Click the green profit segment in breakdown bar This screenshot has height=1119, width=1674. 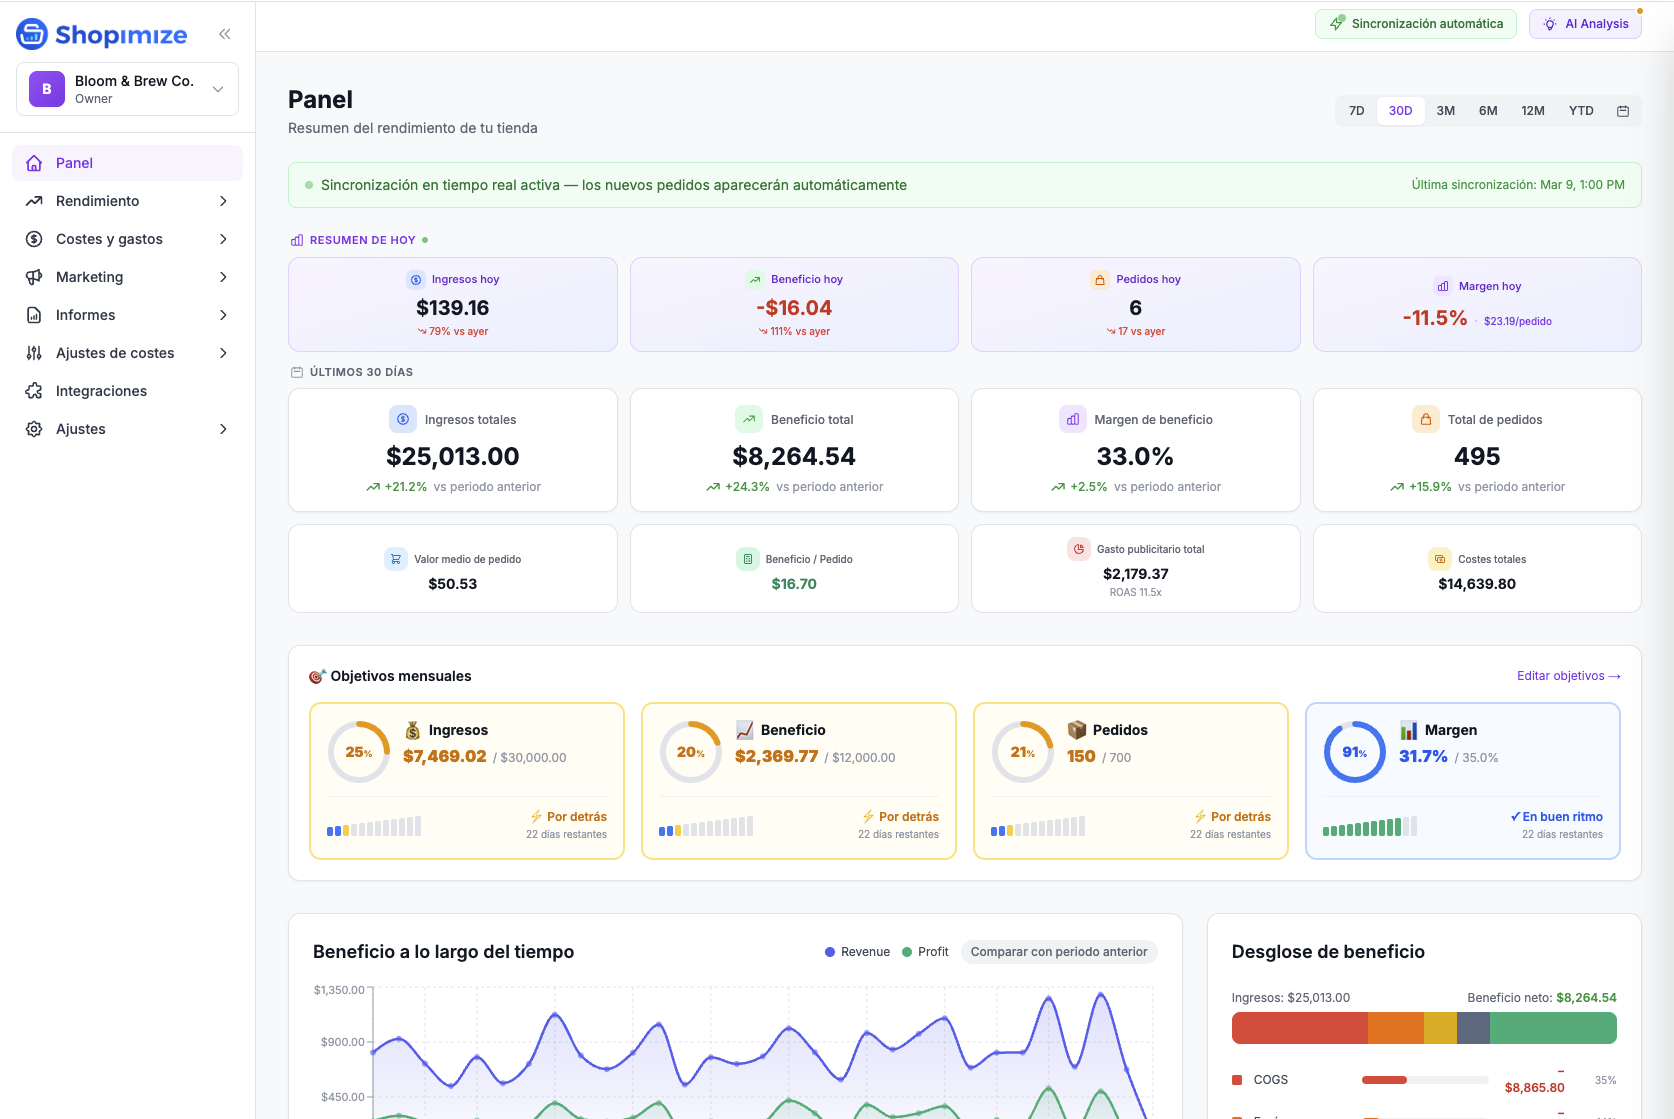tap(1553, 1028)
